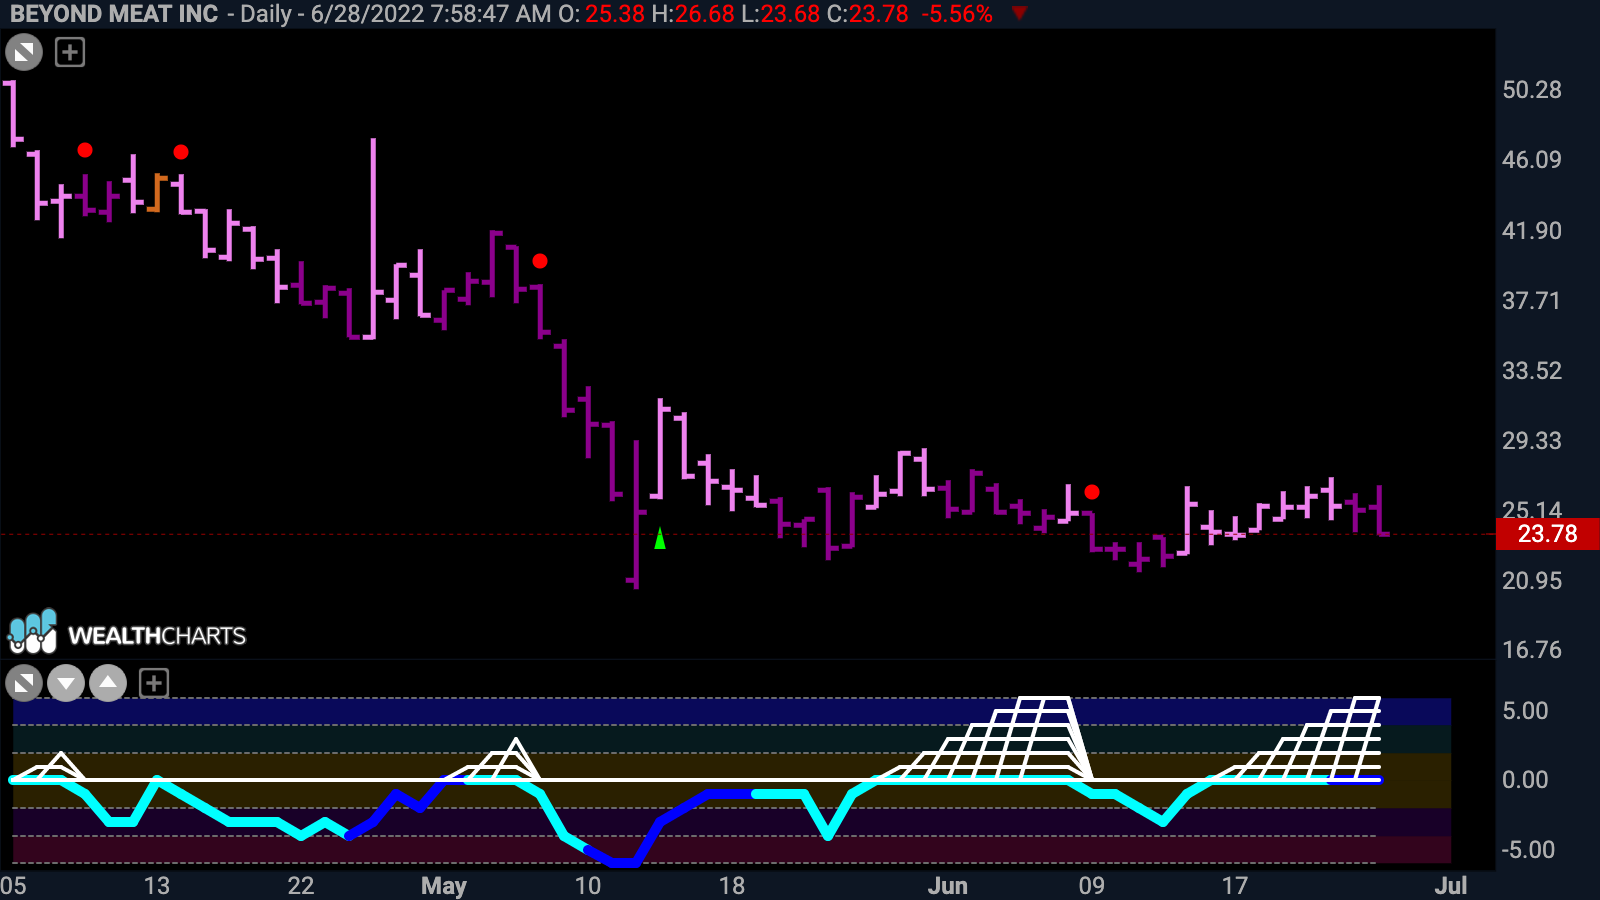
Task: Click the '17' date axis label
Action: pos(1235,886)
